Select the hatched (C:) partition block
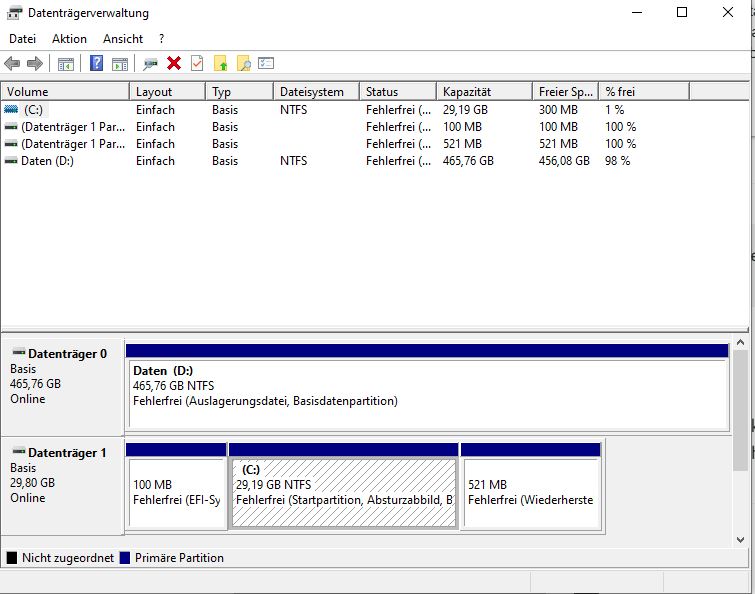Screen dimensions: 755x594 click(344, 486)
